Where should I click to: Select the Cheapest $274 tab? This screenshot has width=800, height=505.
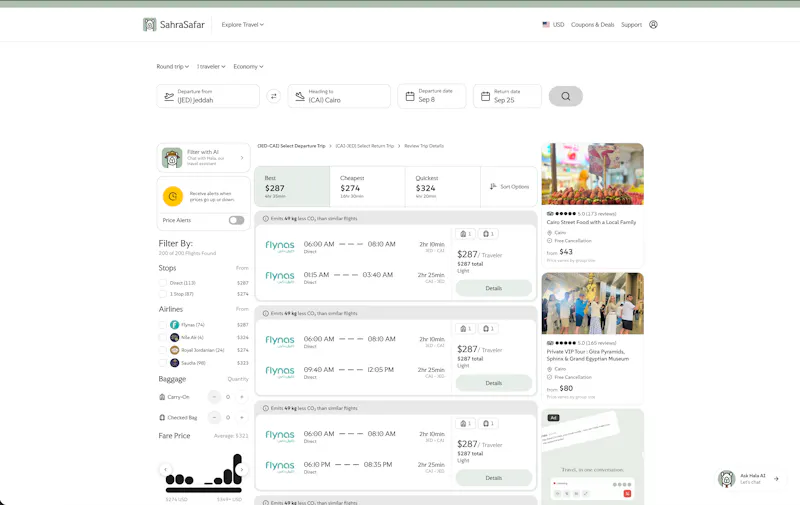click(367, 187)
